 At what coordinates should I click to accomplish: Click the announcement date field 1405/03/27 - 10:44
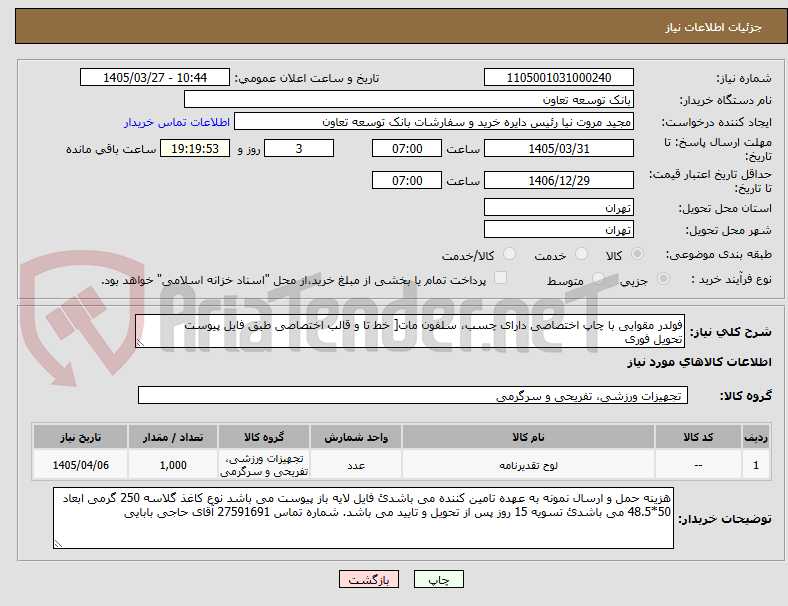click(x=155, y=77)
